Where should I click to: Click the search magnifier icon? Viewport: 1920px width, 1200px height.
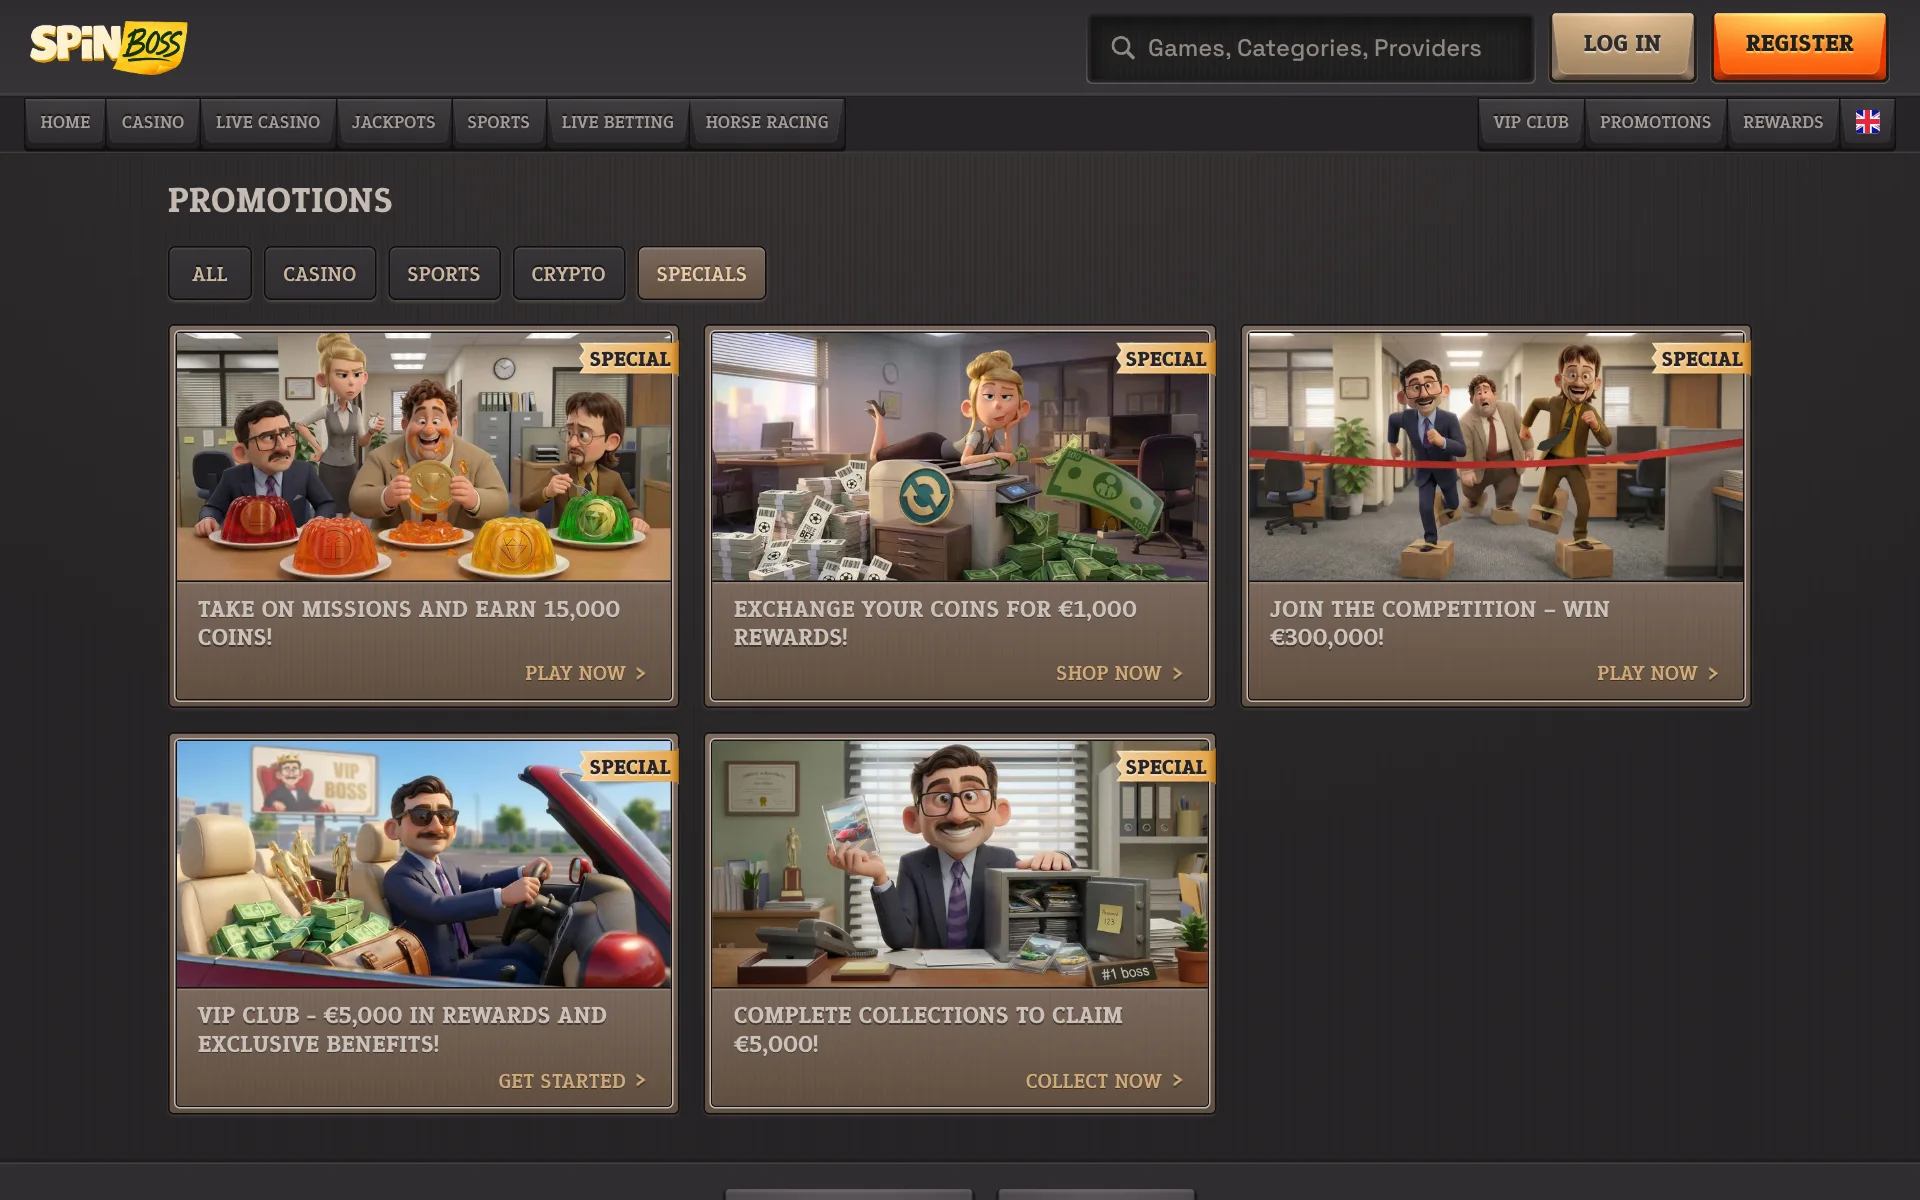(x=1122, y=48)
